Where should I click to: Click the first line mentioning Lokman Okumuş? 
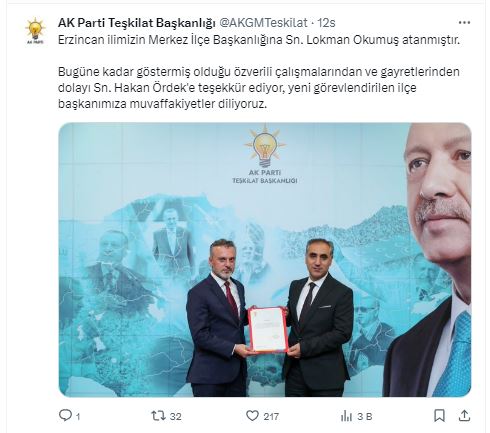[x=259, y=40]
